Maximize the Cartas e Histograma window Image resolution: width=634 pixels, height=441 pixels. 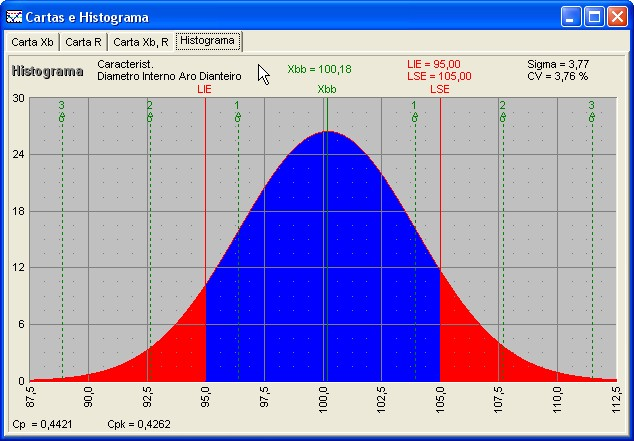click(x=594, y=17)
